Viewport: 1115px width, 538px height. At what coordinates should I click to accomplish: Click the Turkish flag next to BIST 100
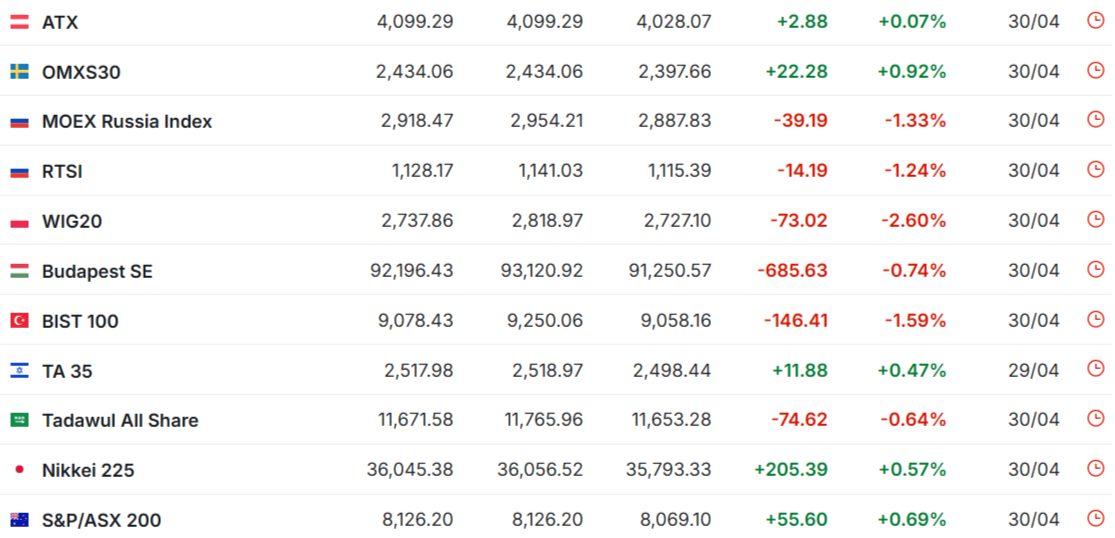(x=19, y=321)
